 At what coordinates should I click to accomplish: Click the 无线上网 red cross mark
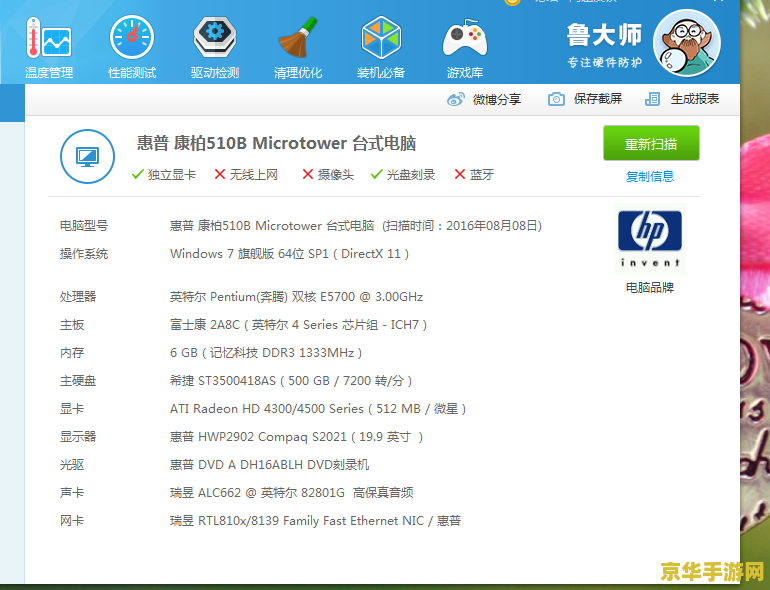[x=220, y=174]
